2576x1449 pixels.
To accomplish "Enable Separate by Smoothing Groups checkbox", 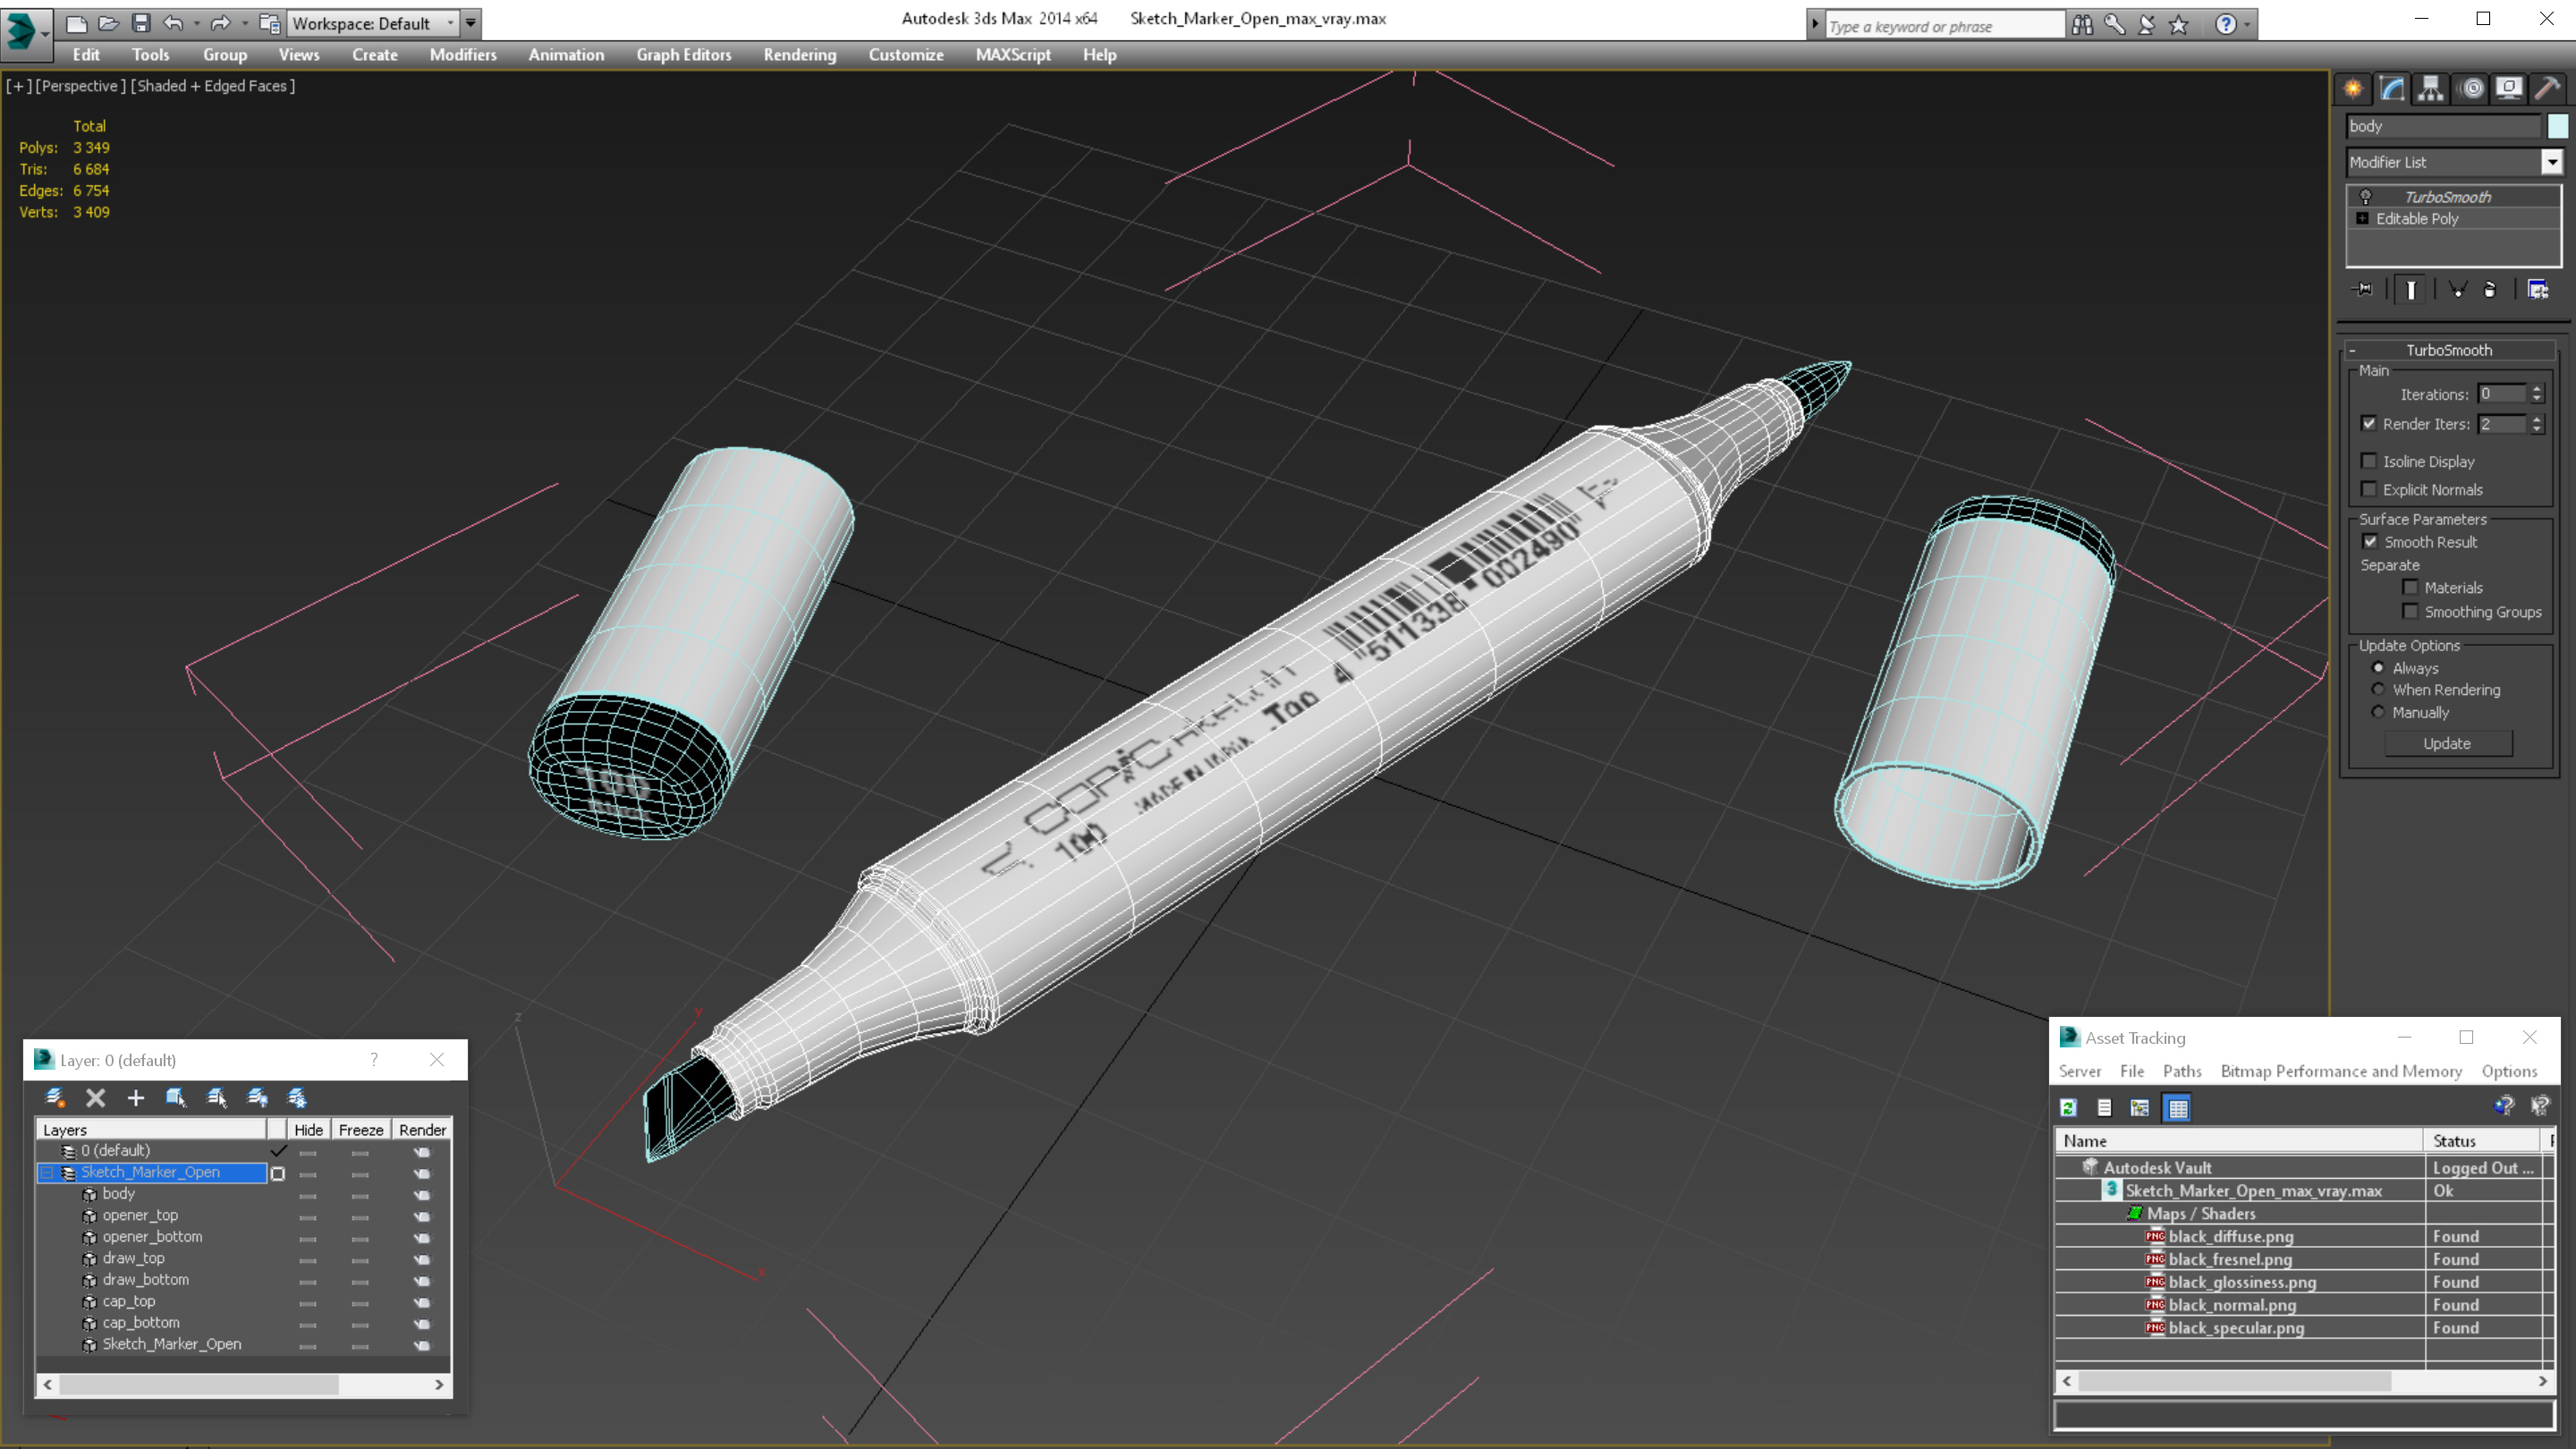I will [2411, 611].
